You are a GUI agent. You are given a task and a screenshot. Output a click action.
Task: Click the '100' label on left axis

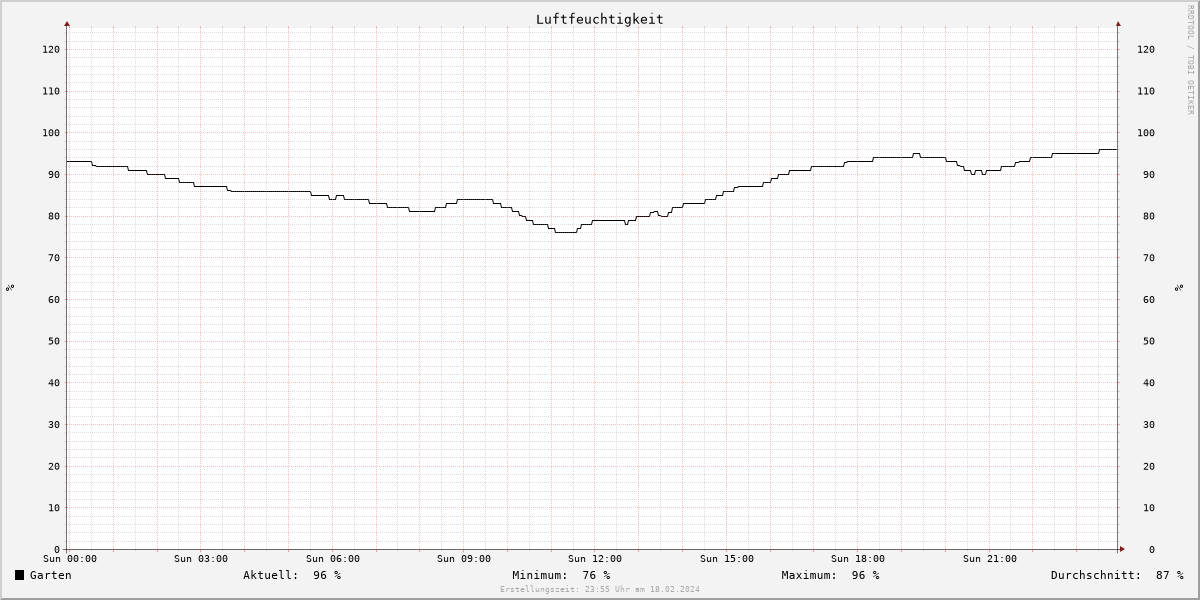[x=51, y=133]
